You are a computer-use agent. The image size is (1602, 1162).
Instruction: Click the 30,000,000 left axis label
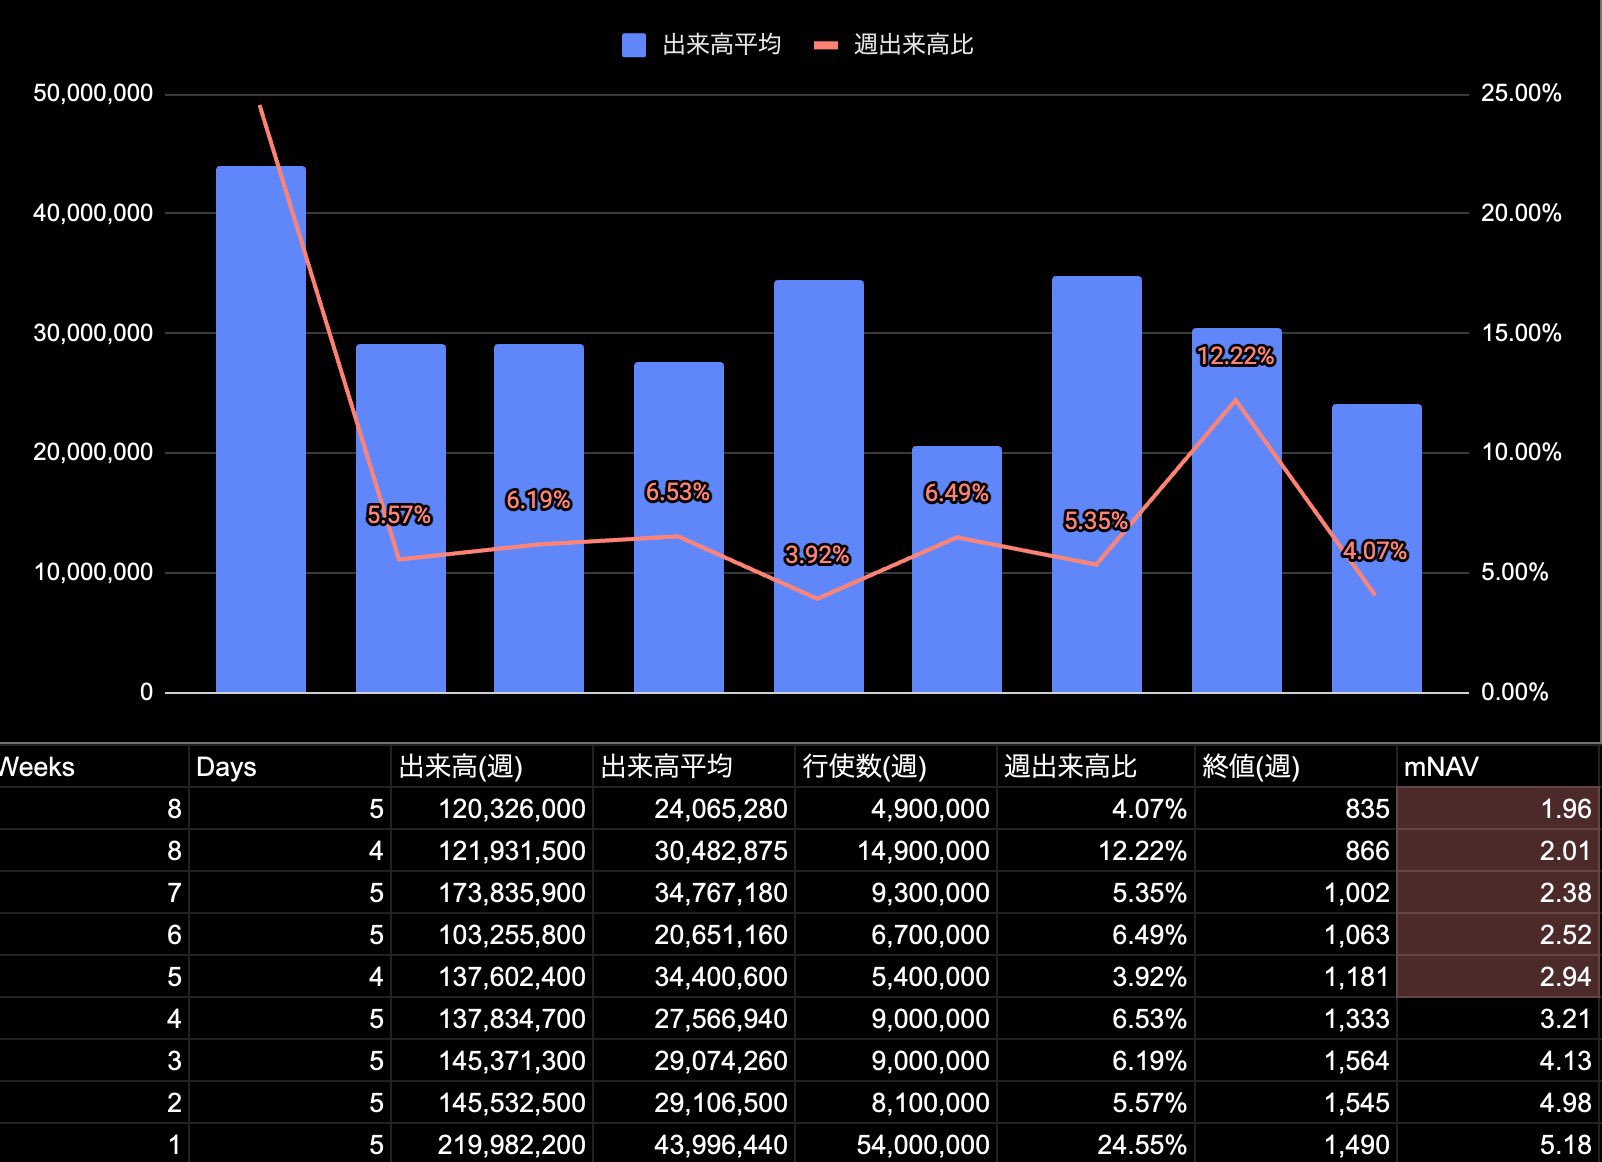[x=93, y=333]
